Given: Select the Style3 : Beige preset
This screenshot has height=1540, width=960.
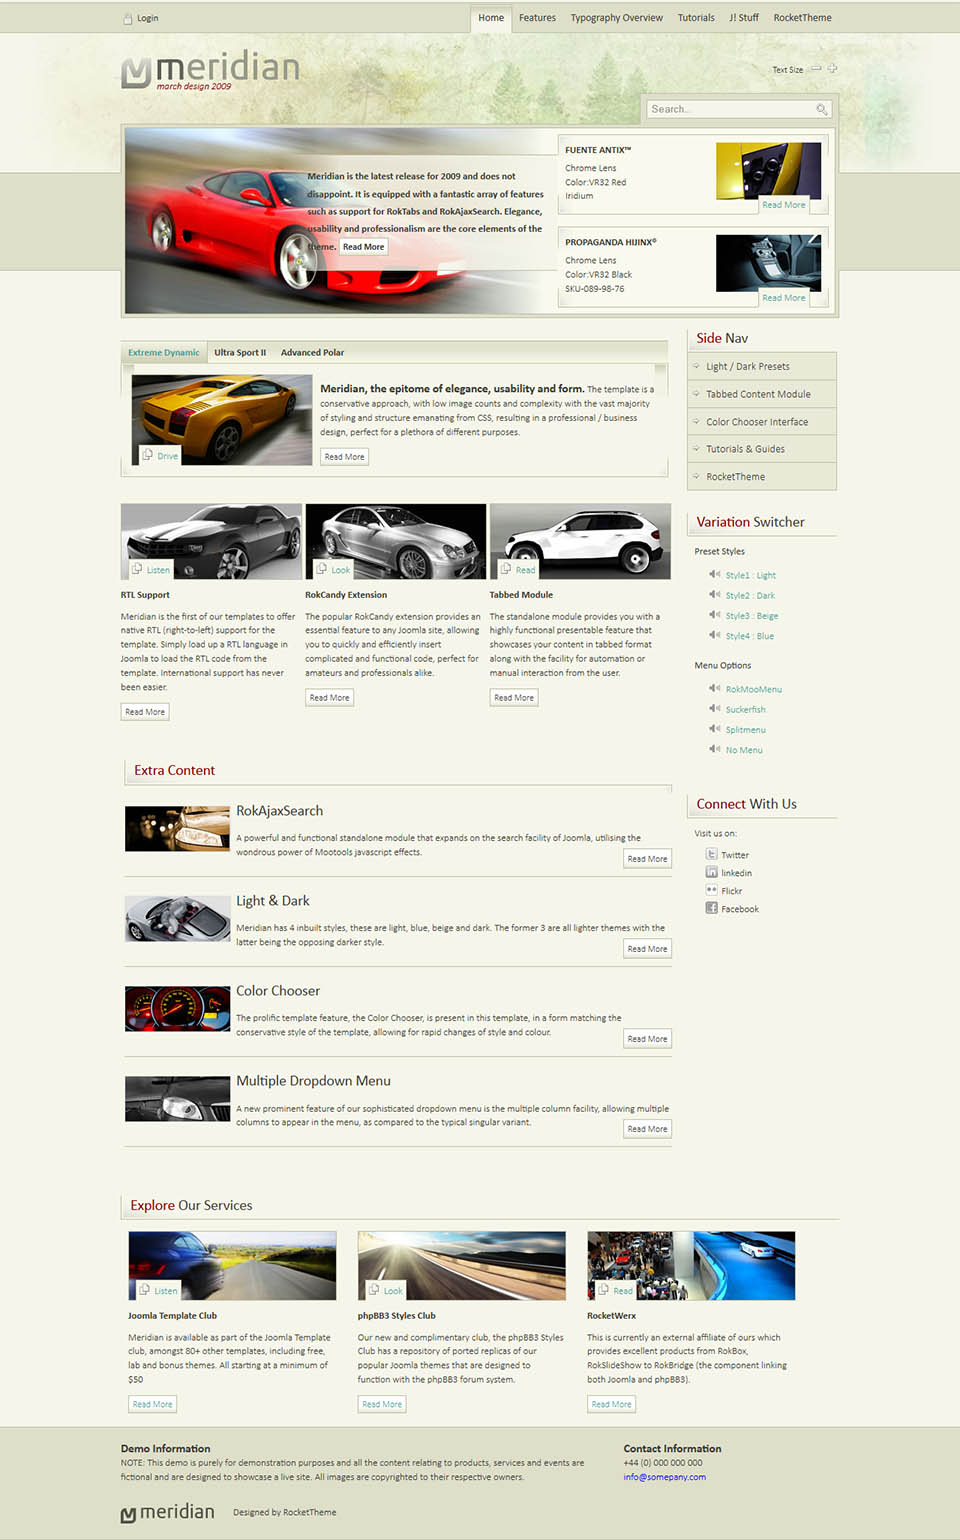Looking at the screenshot, I should (x=751, y=616).
